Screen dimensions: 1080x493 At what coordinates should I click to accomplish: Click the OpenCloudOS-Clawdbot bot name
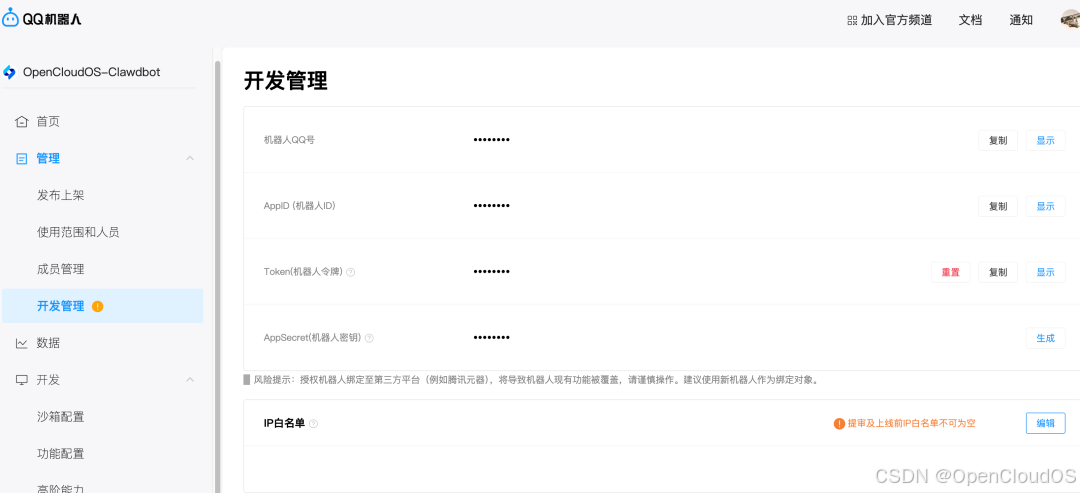92,72
